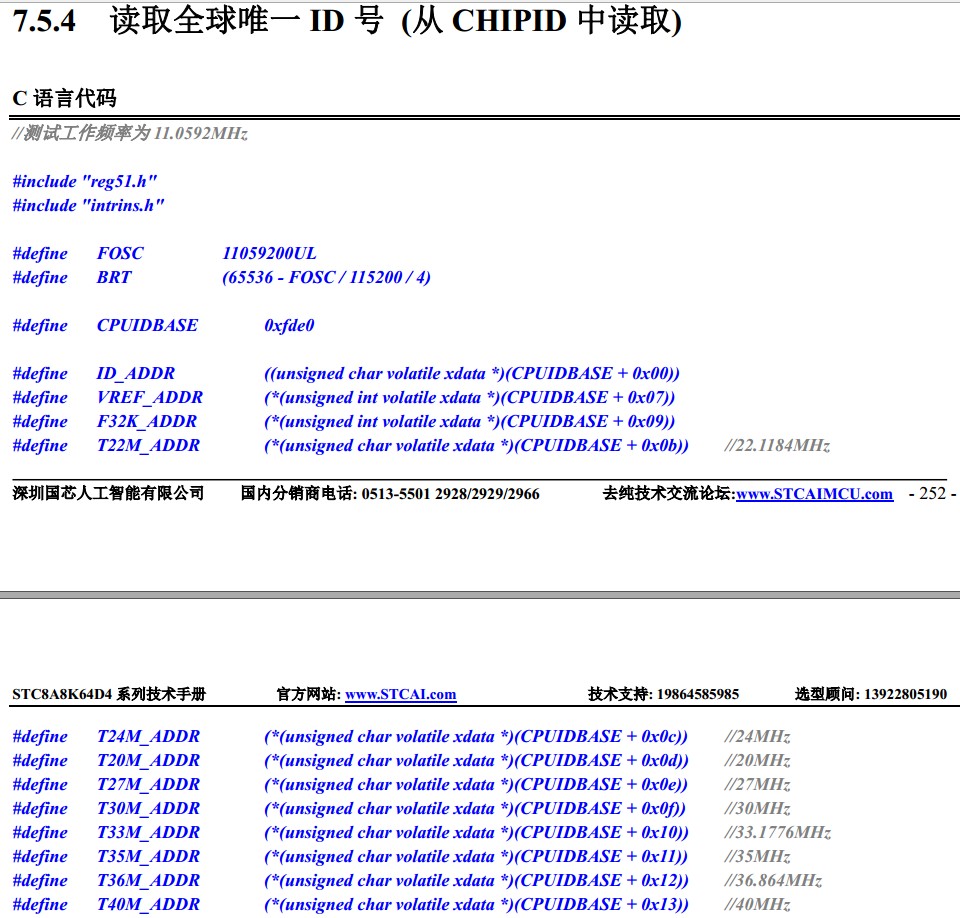Click the comment //40MHz
The width and height of the screenshot is (960, 918).
click(x=757, y=904)
